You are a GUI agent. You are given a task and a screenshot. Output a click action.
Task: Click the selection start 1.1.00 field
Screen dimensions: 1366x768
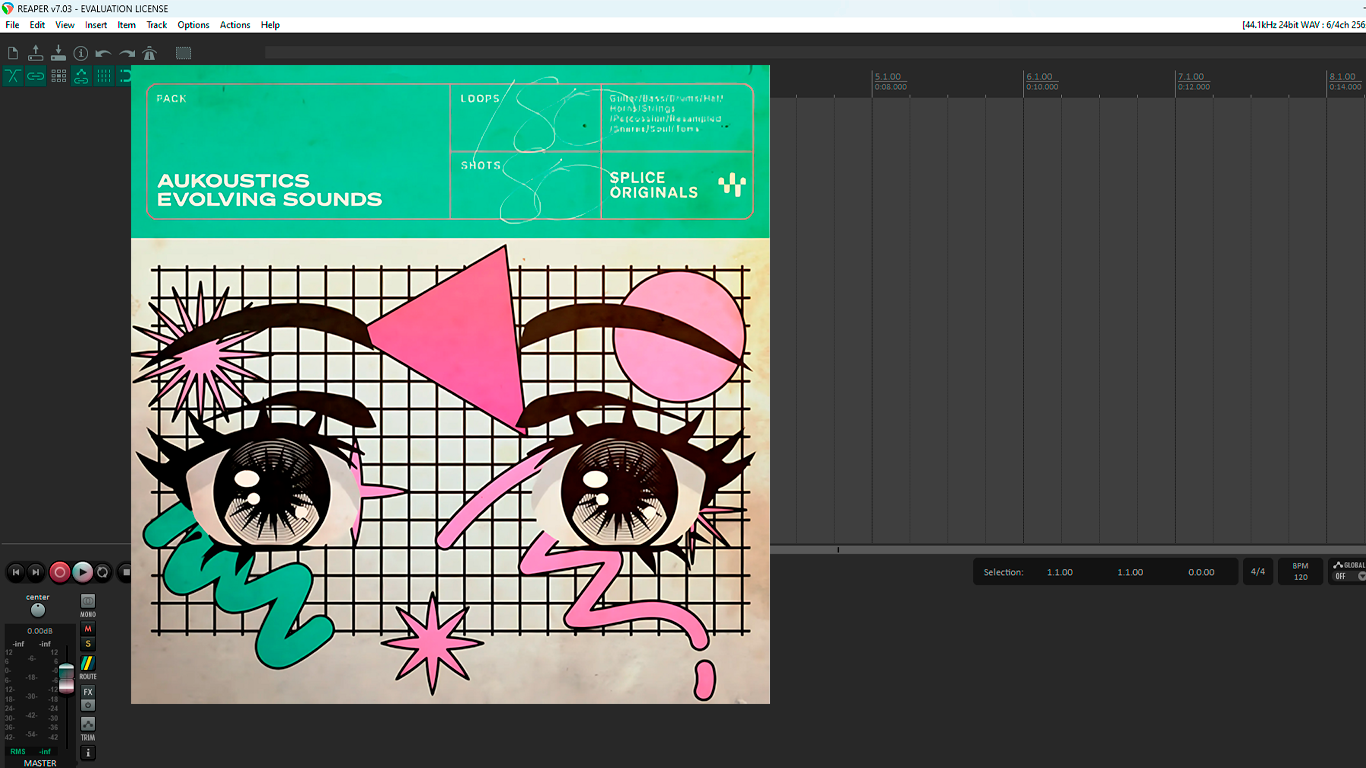(1060, 572)
